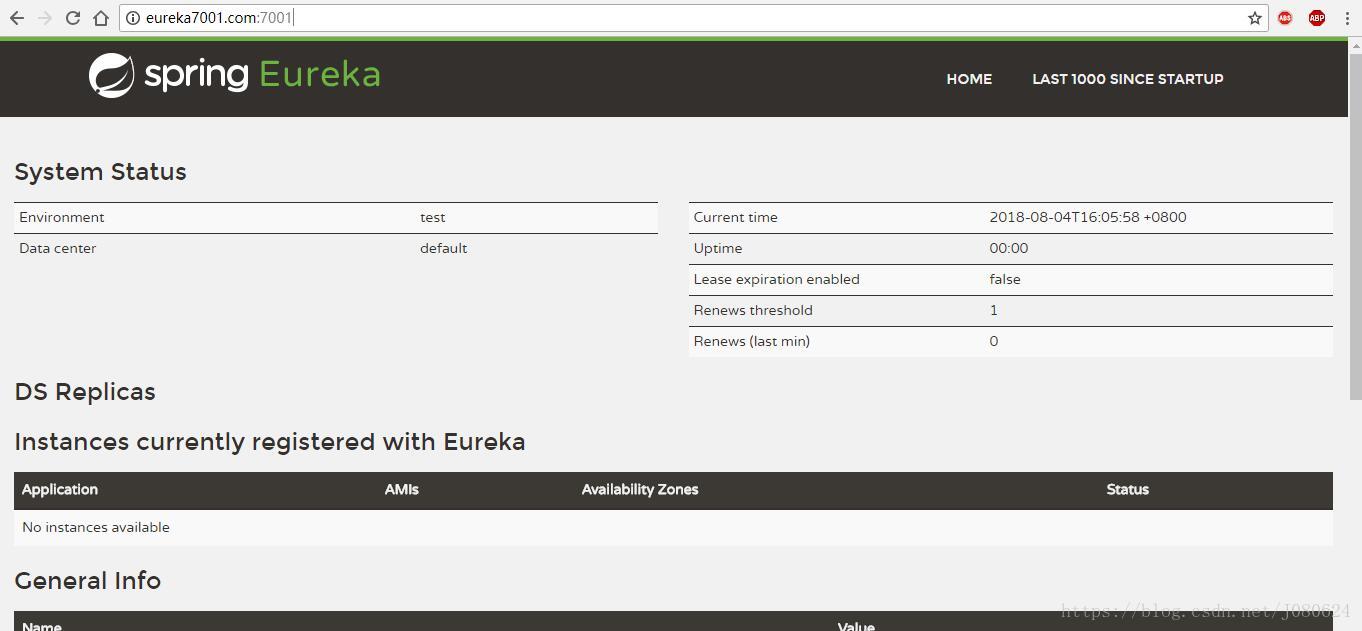Screen dimensions: 1362x631
Task: Select the No instances available row
Action: (673, 527)
